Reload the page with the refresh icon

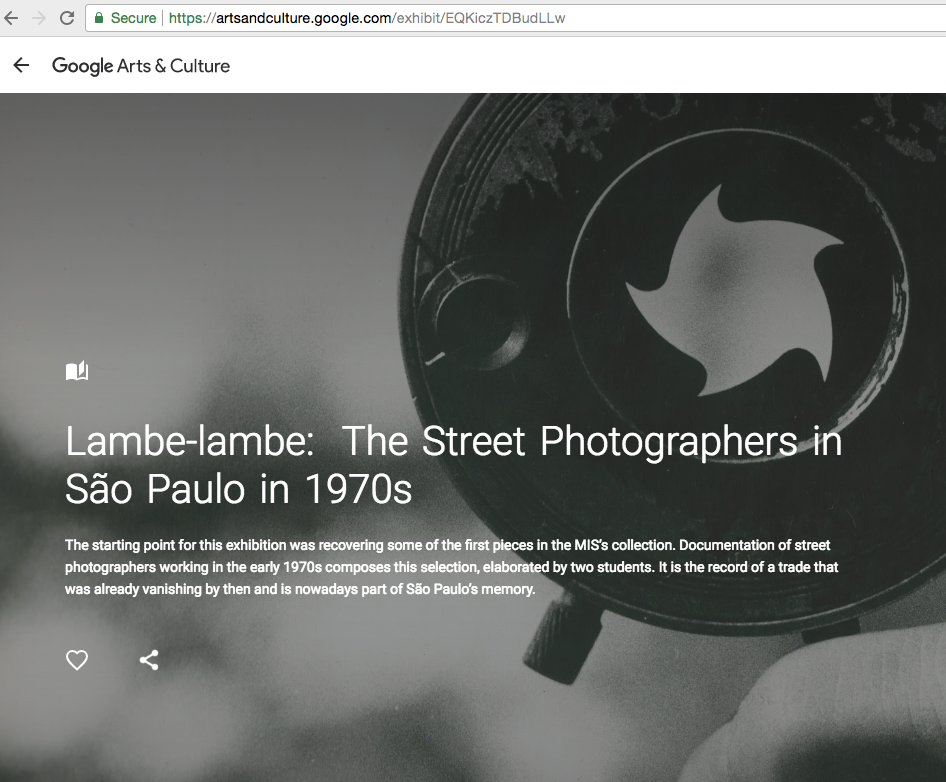(x=67, y=18)
